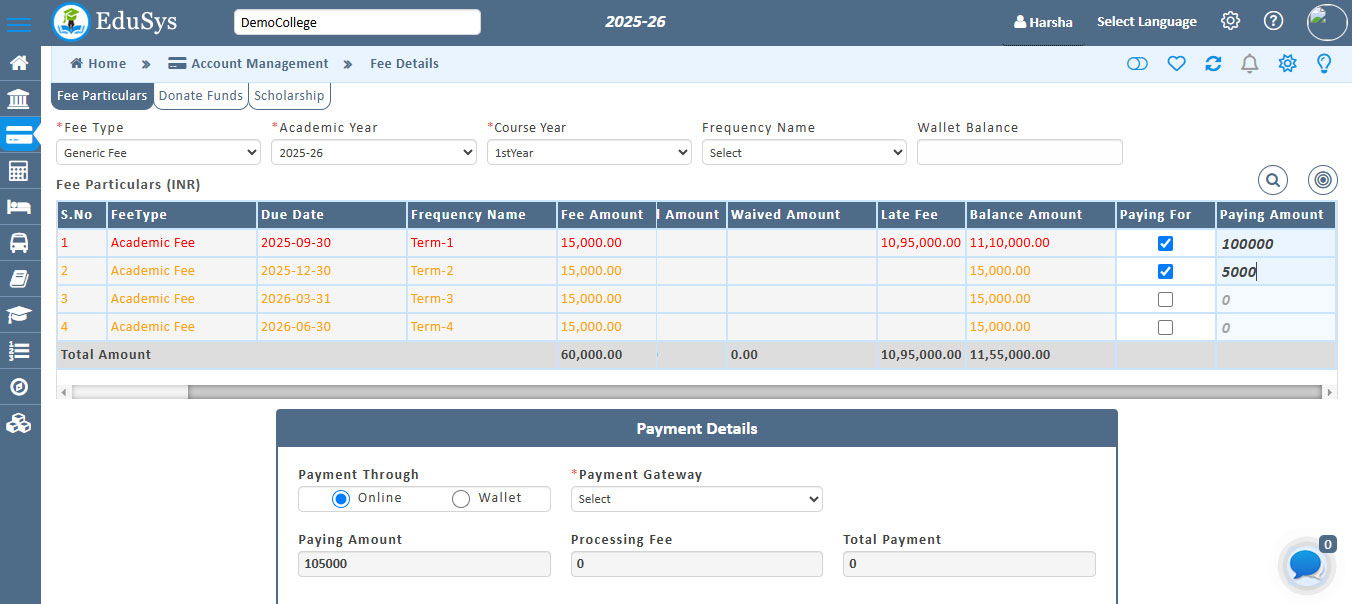The image size is (1352, 604).
Task: Open the graduation cap module in sidebar
Action: tap(20, 314)
